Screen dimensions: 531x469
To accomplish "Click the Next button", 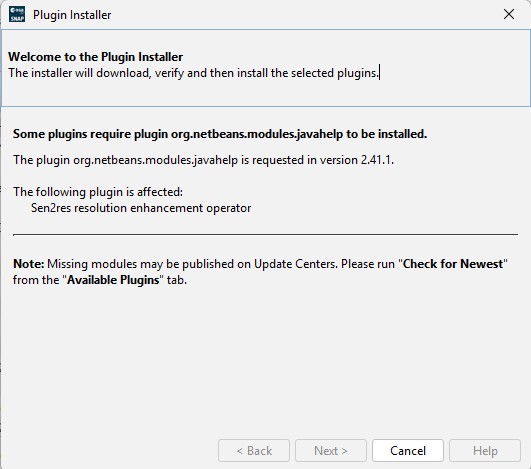I will pos(331,450).
